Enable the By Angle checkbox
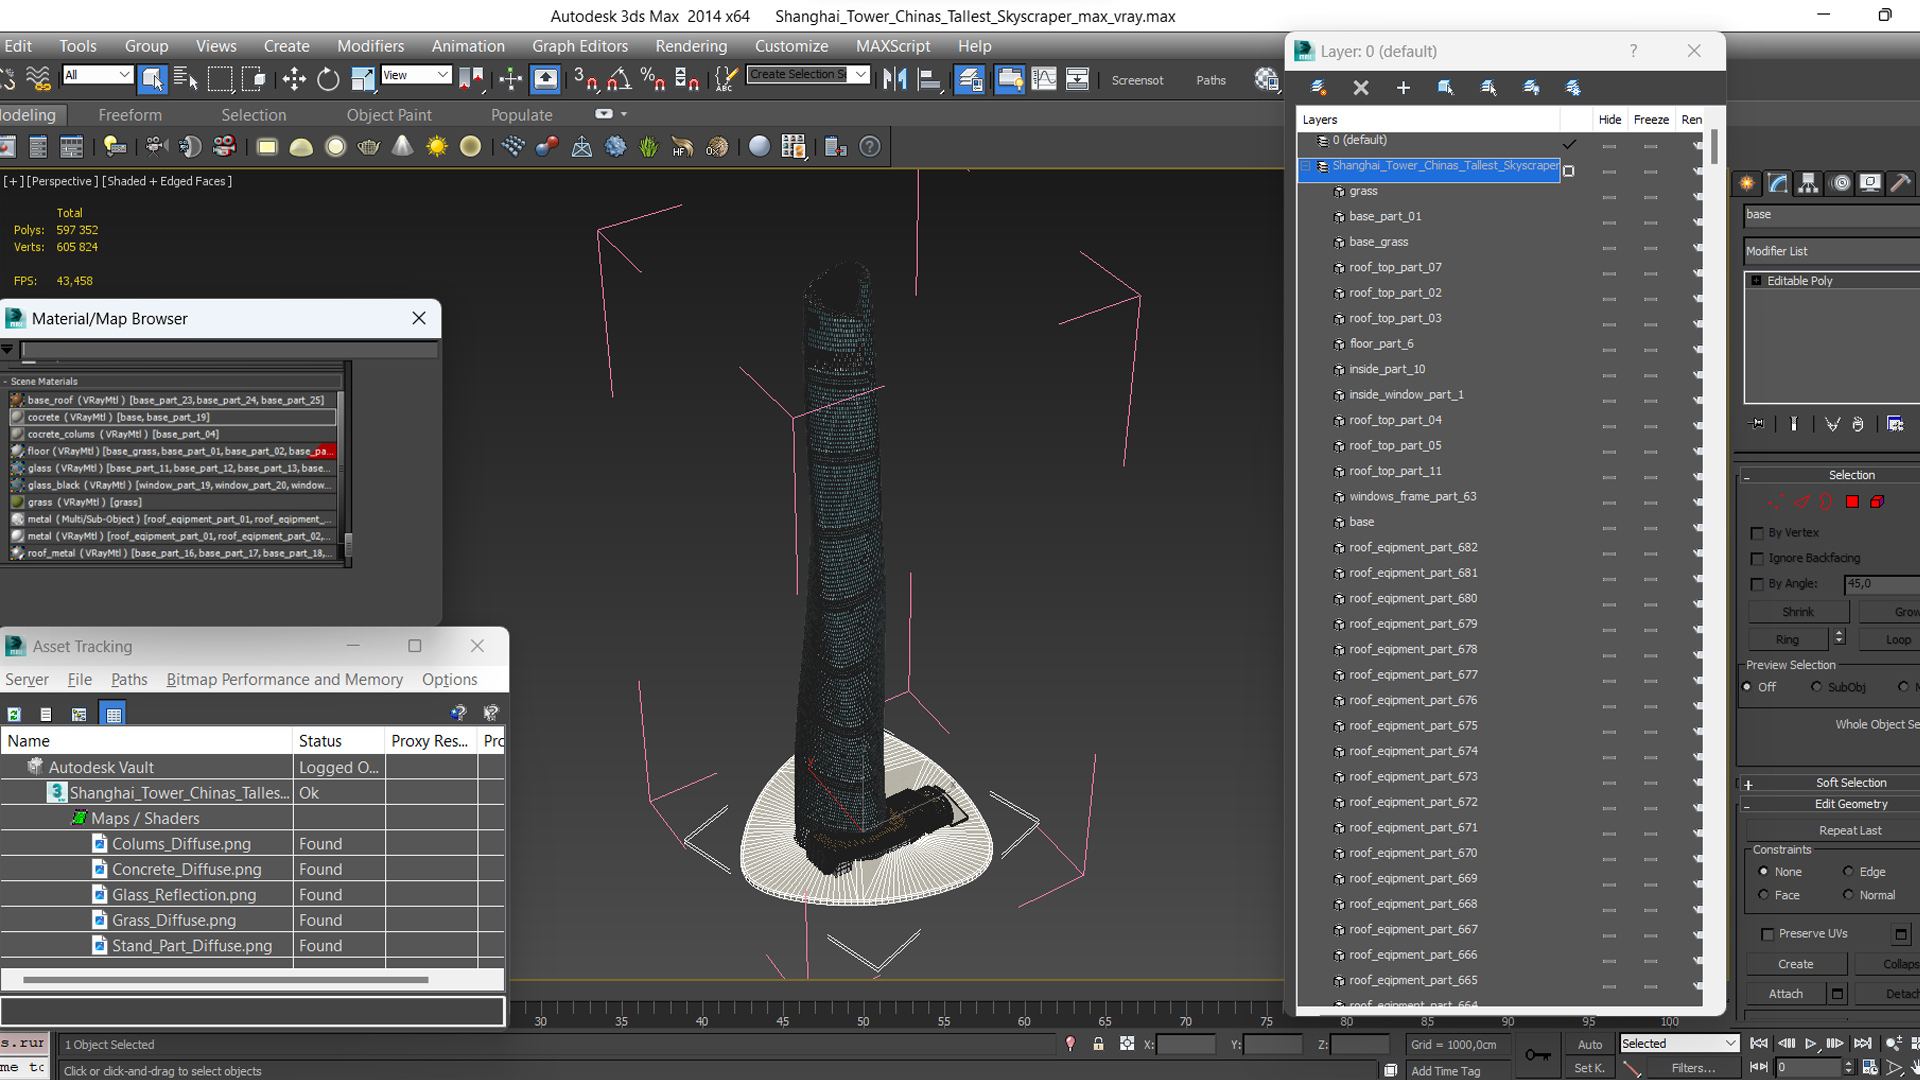Viewport: 1920px width, 1080px height. click(1757, 584)
